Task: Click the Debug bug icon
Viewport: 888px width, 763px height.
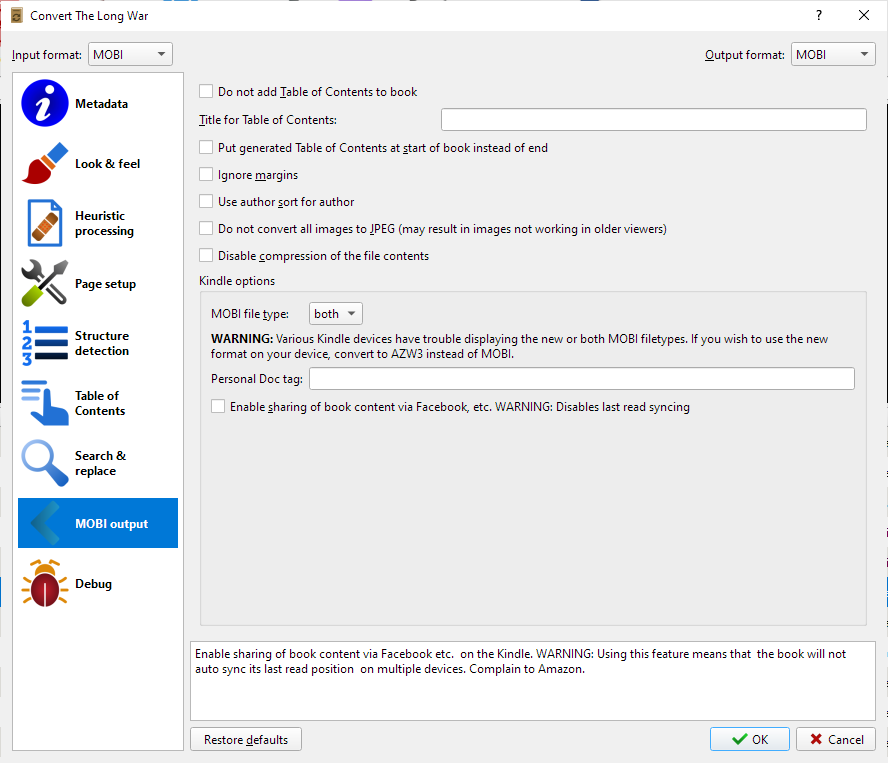Action: (x=45, y=583)
